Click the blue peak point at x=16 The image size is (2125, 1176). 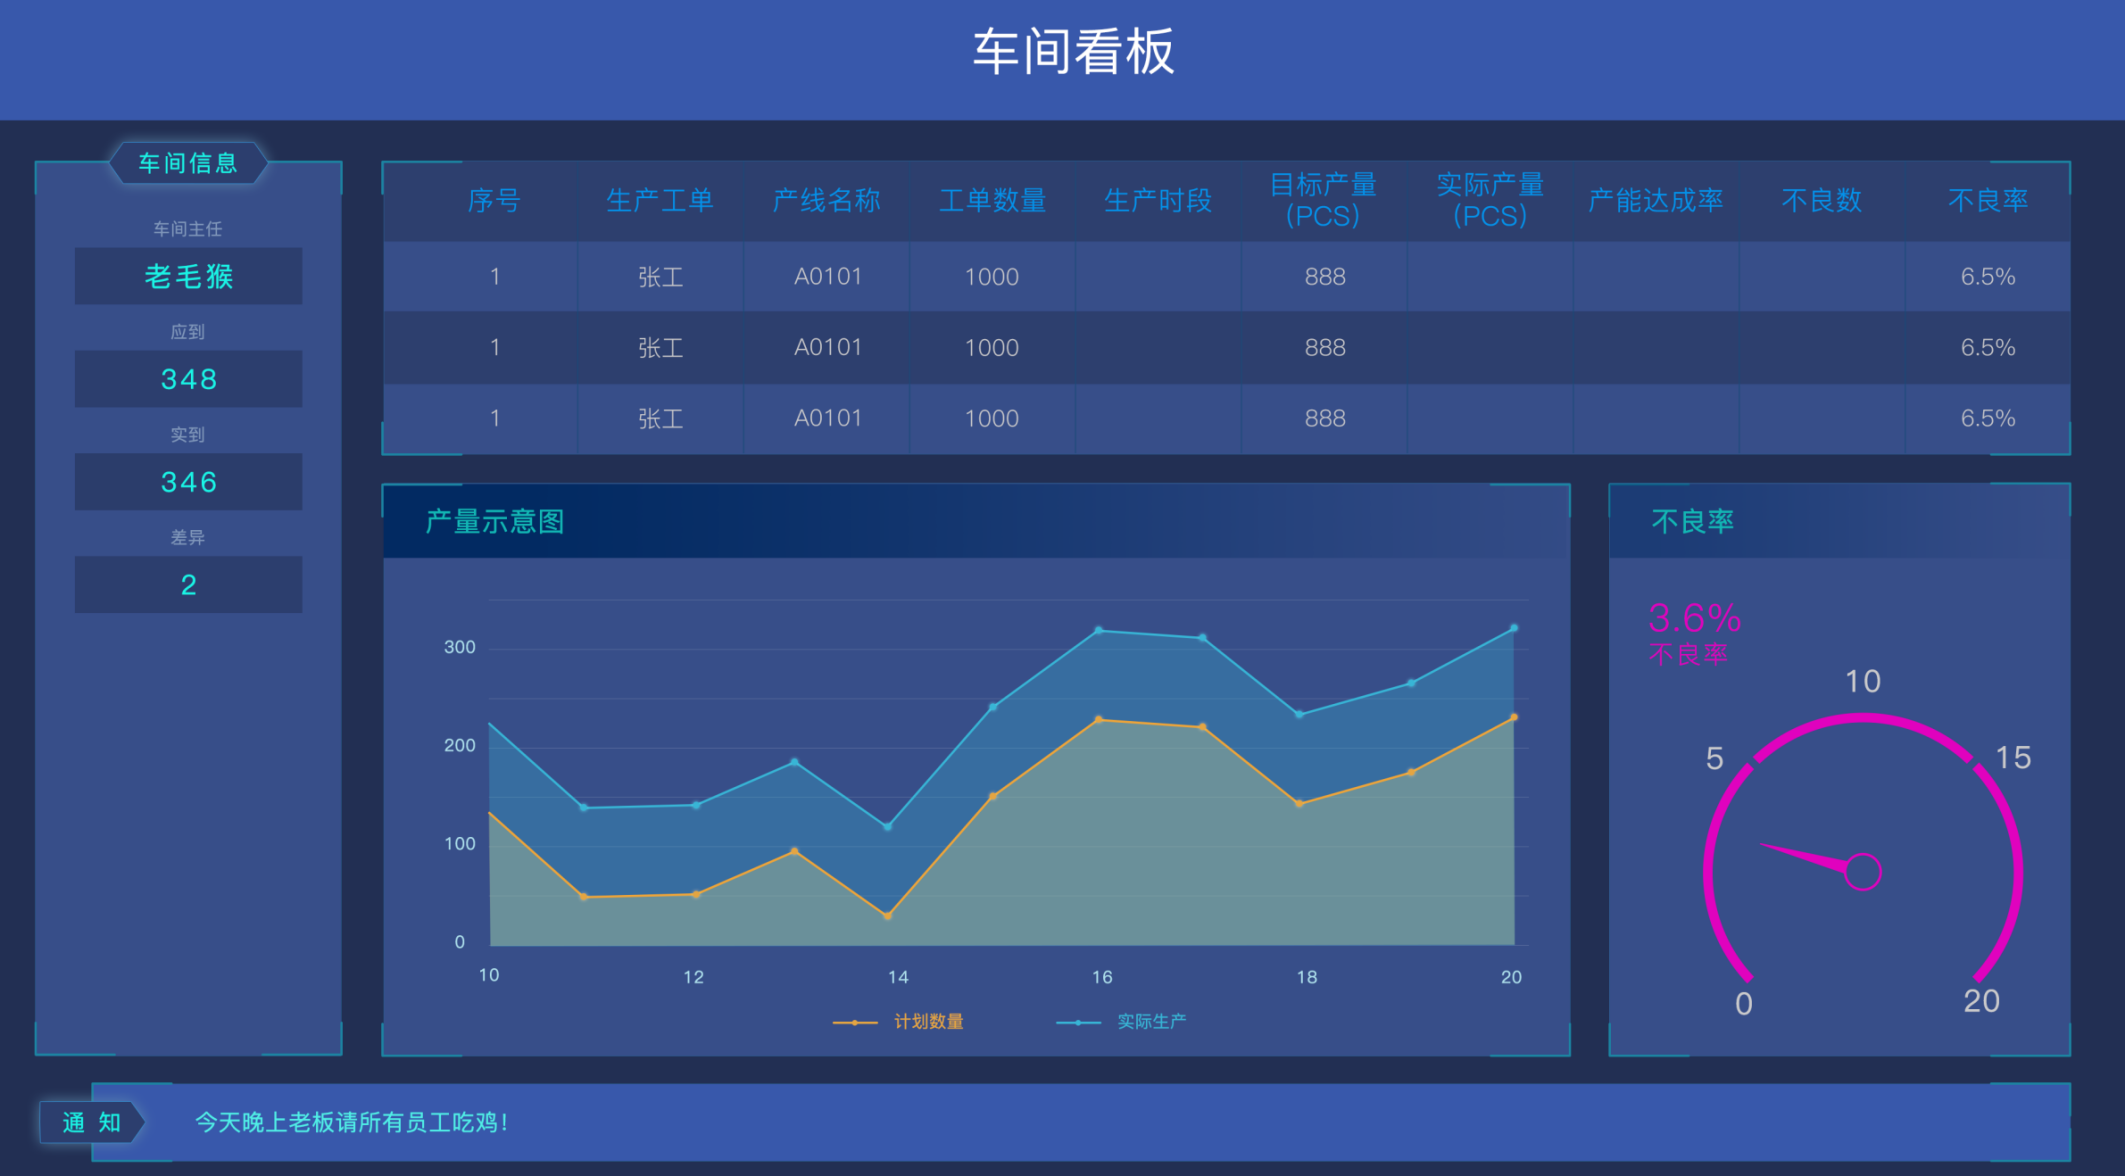1099,630
